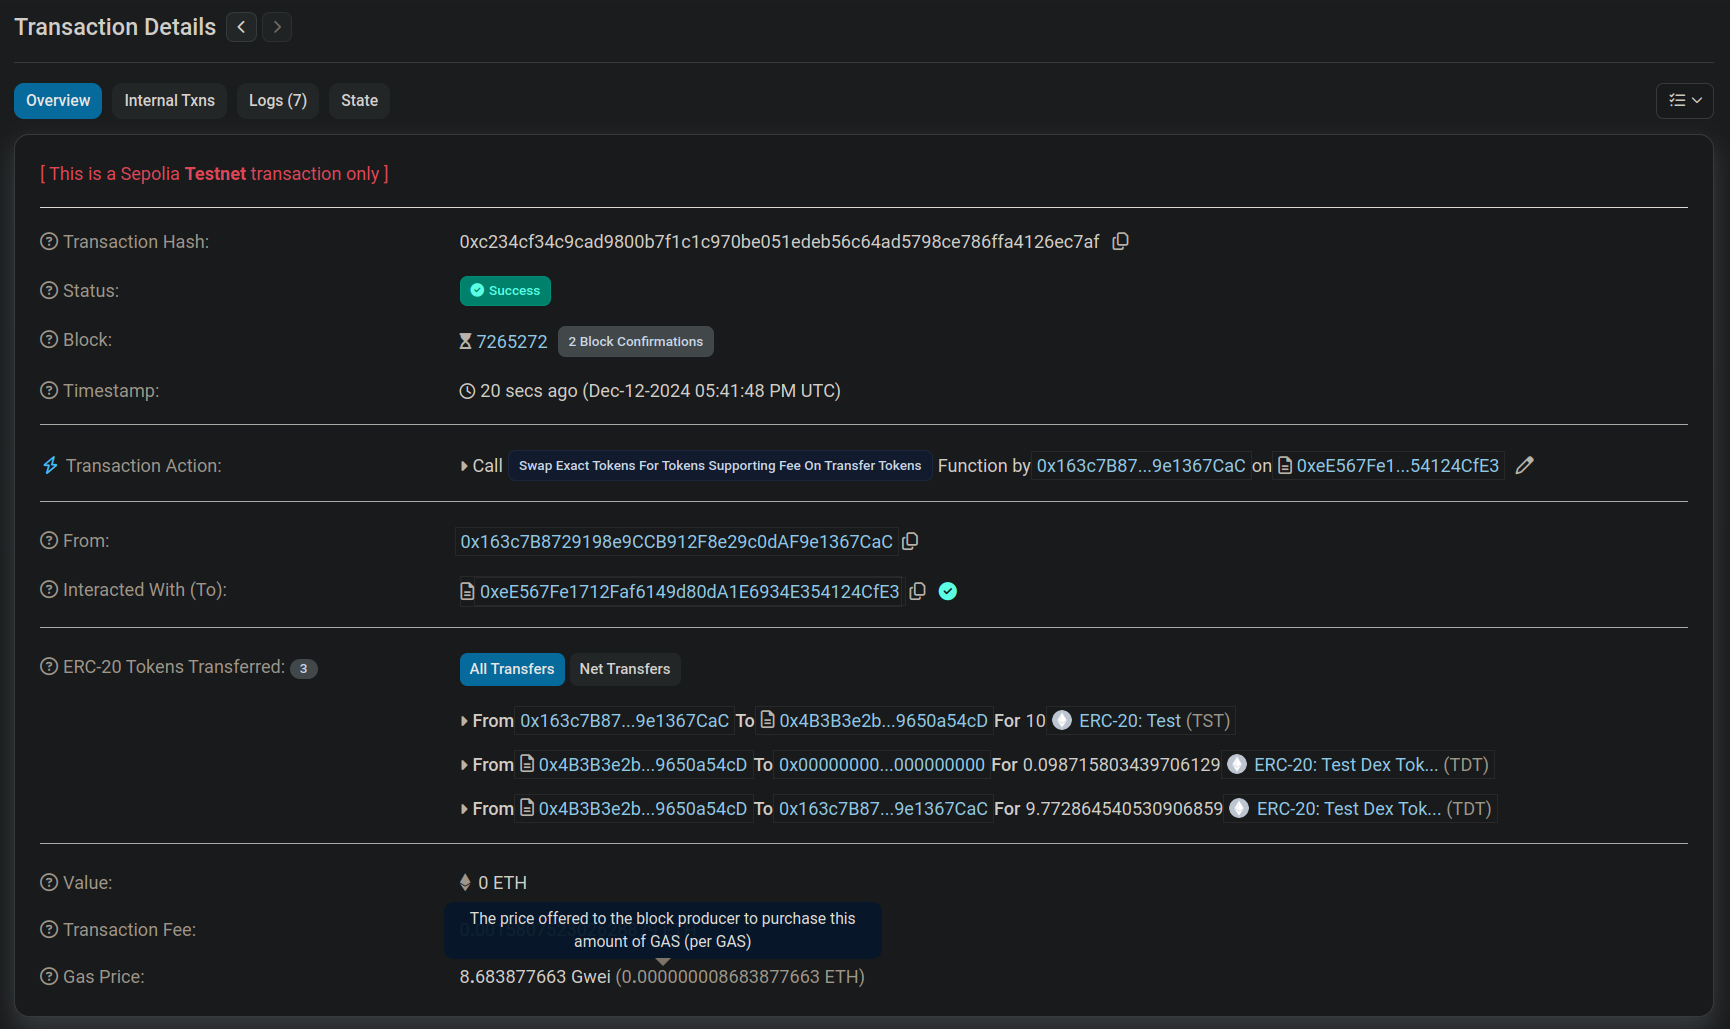The image size is (1730, 1029).
Task: Show All Transfers
Action: tap(512, 669)
